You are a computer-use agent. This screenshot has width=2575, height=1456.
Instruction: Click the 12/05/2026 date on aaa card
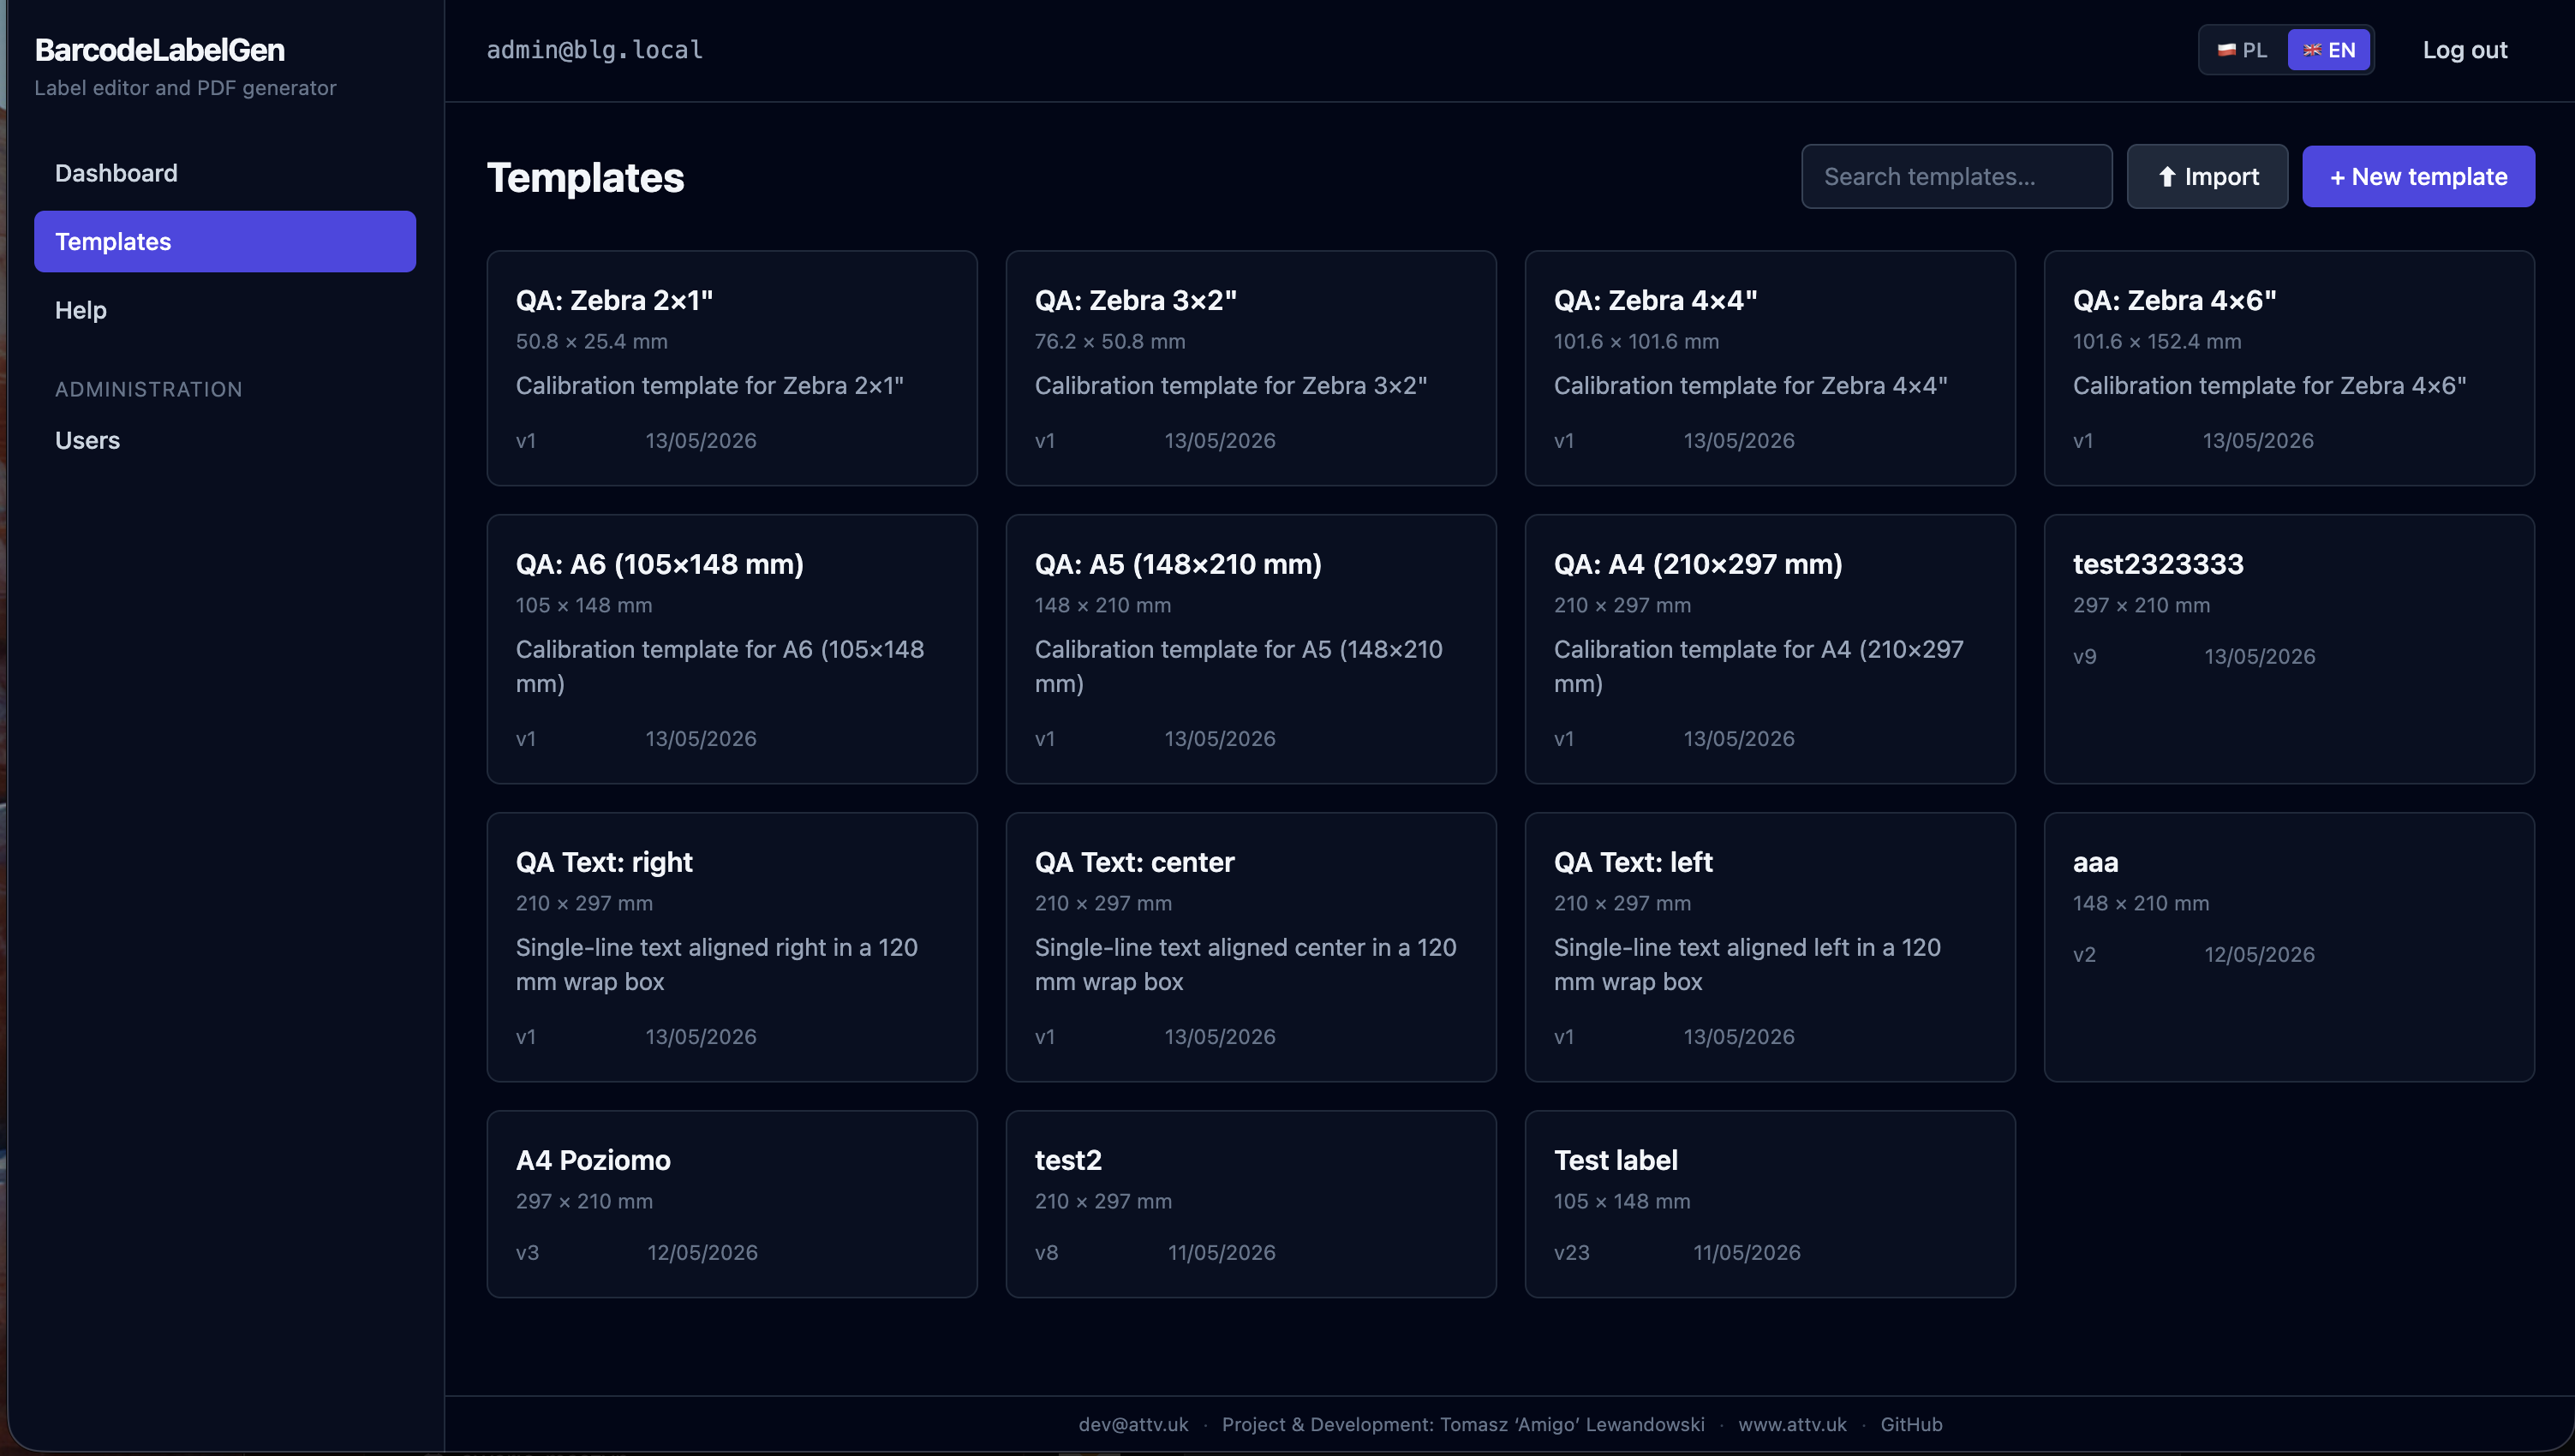tap(2260, 954)
